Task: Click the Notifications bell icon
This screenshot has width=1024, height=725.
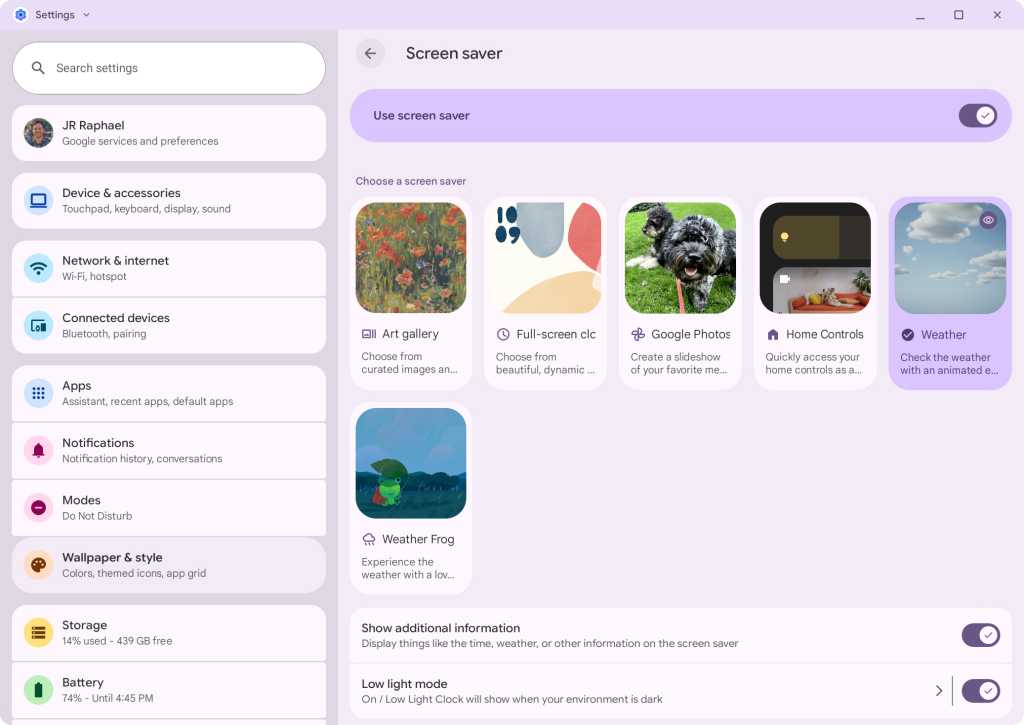Action: pos(39,451)
